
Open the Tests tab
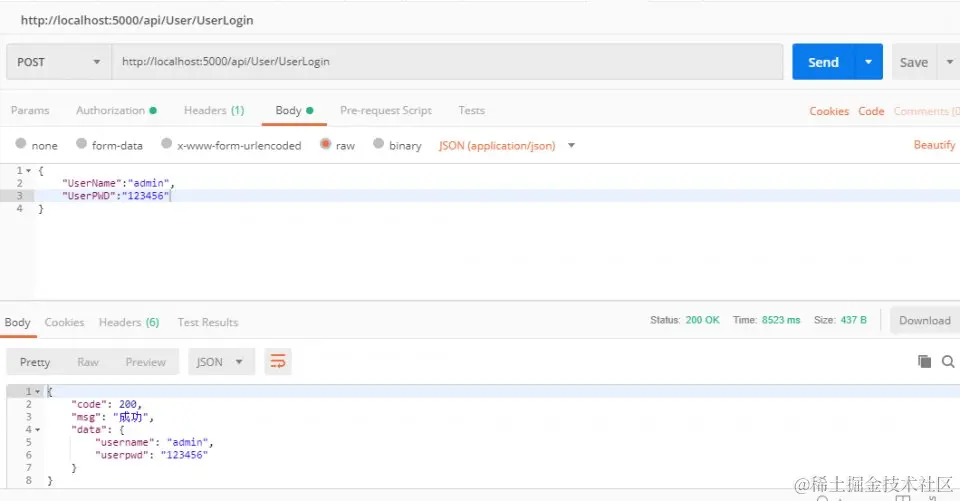click(471, 111)
